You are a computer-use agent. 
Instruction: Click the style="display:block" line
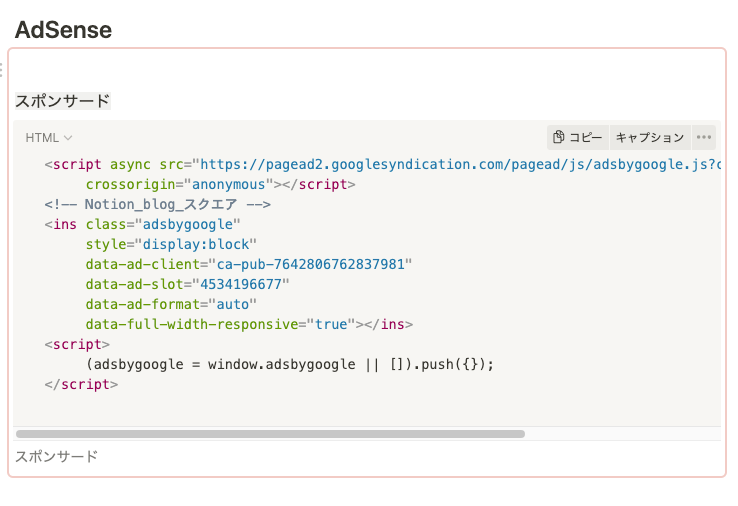[171, 244]
